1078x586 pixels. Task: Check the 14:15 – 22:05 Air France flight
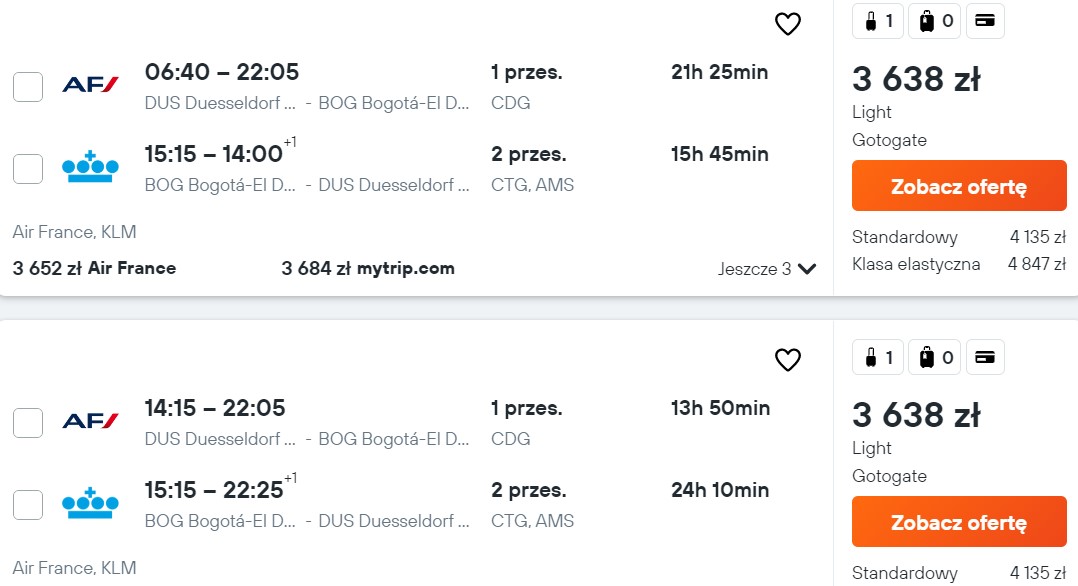[x=28, y=422]
